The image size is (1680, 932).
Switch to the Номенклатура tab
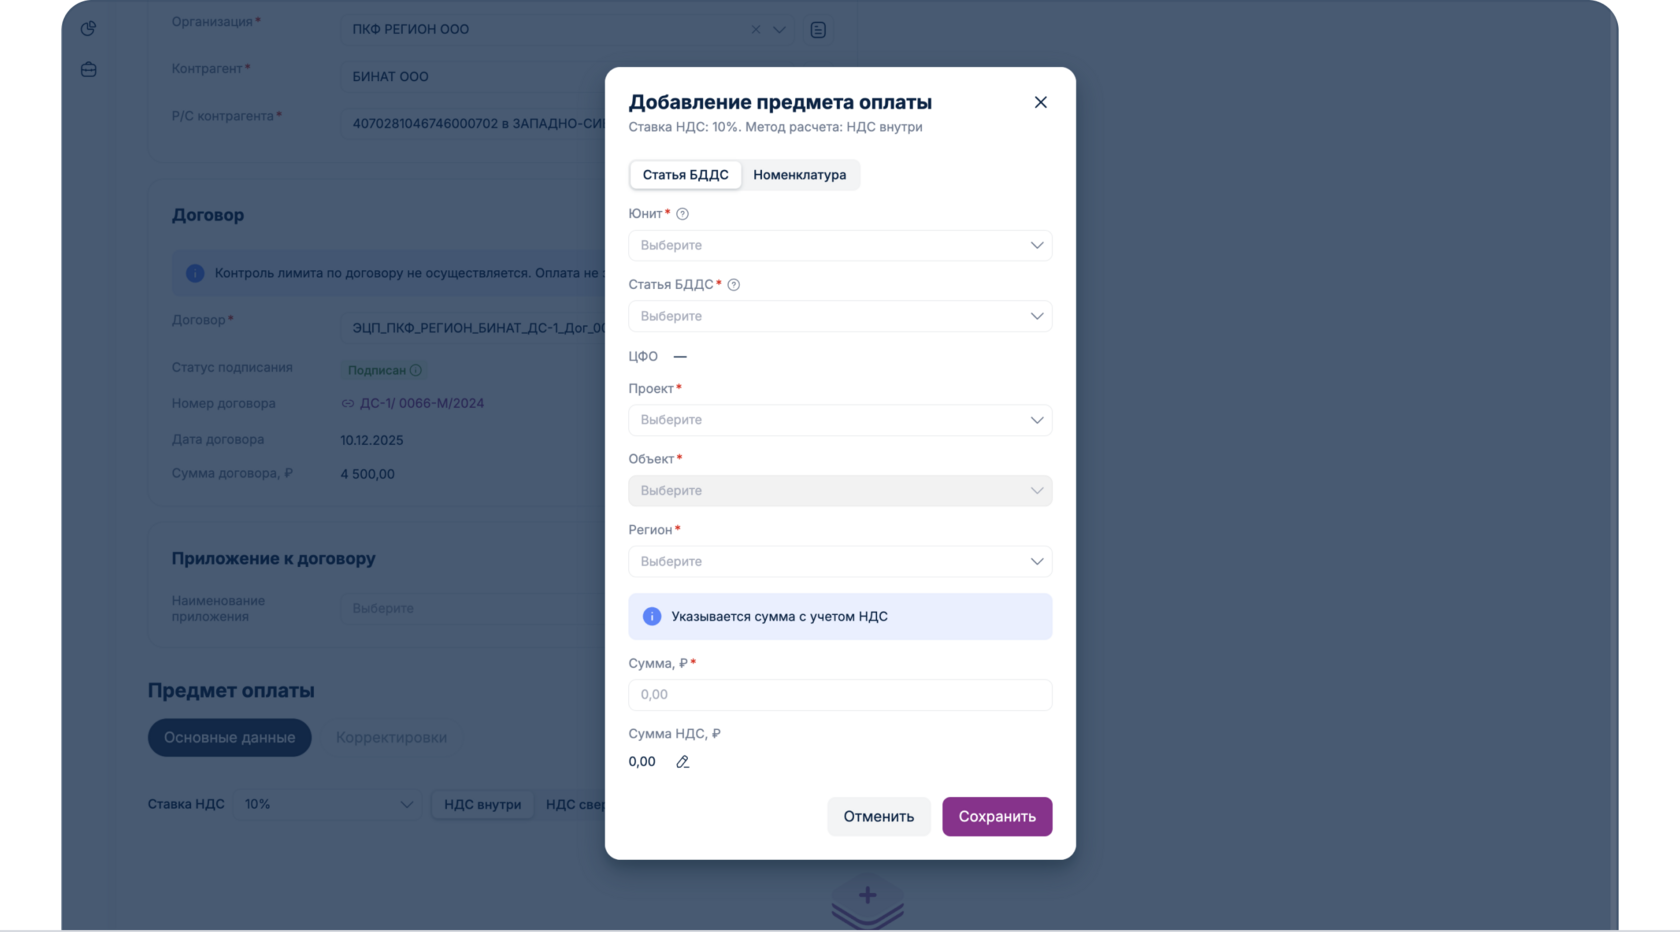tap(799, 175)
